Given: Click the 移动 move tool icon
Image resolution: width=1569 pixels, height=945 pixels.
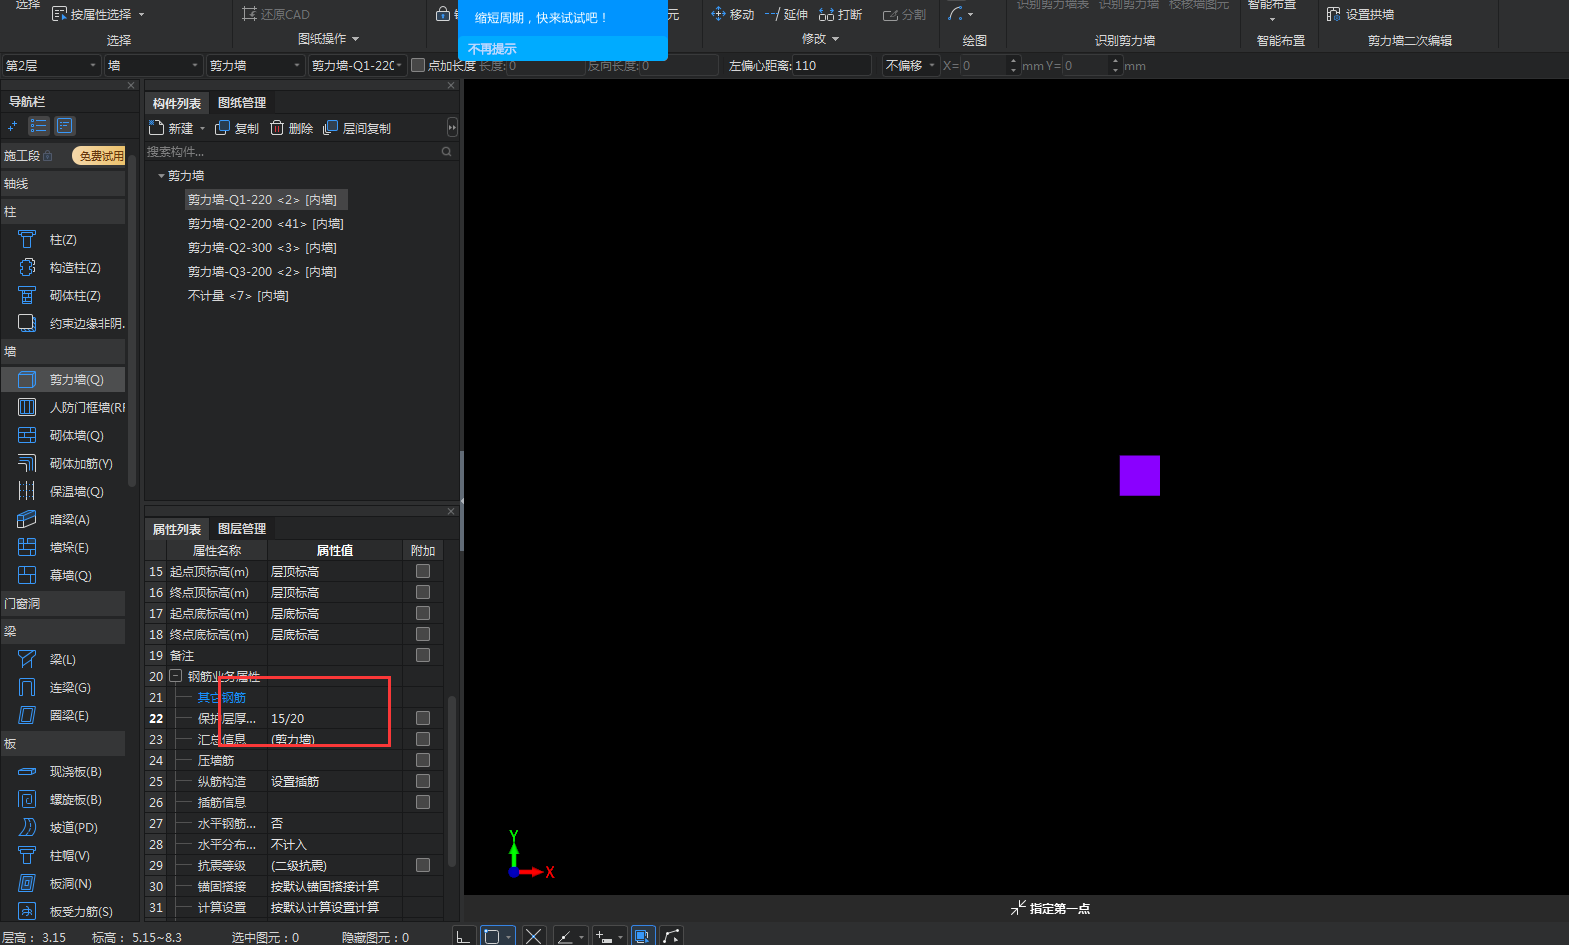Looking at the screenshot, I should [x=718, y=14].
